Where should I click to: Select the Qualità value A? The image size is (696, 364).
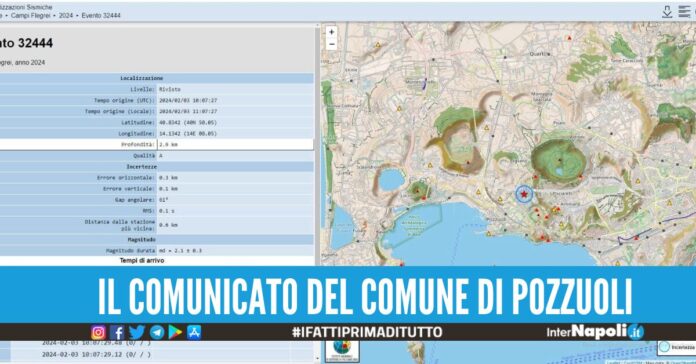click(x=161, y=156)
